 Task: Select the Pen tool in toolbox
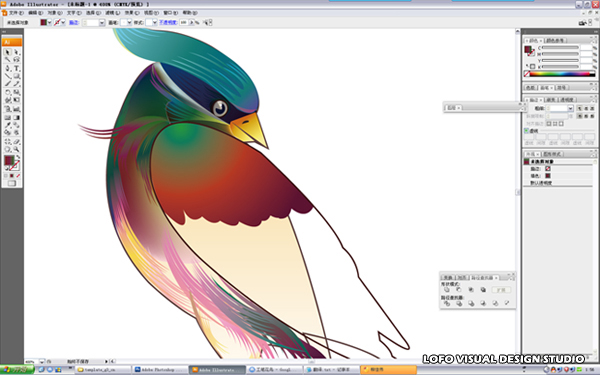(7, 68)
